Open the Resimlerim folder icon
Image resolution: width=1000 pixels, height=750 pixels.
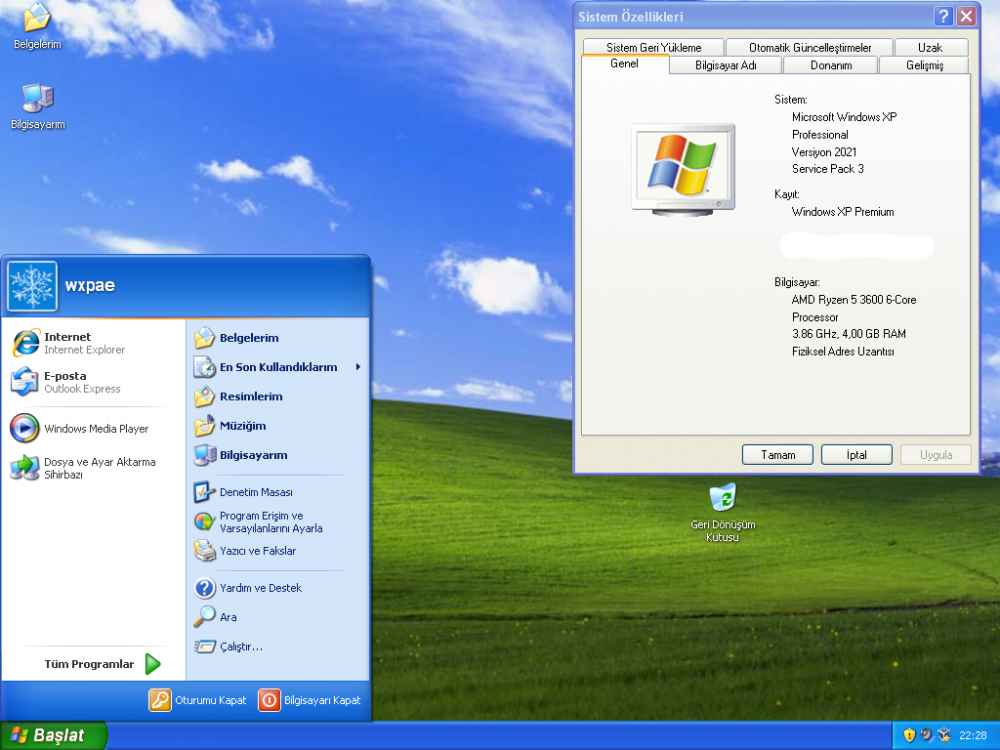coord(205,397)
